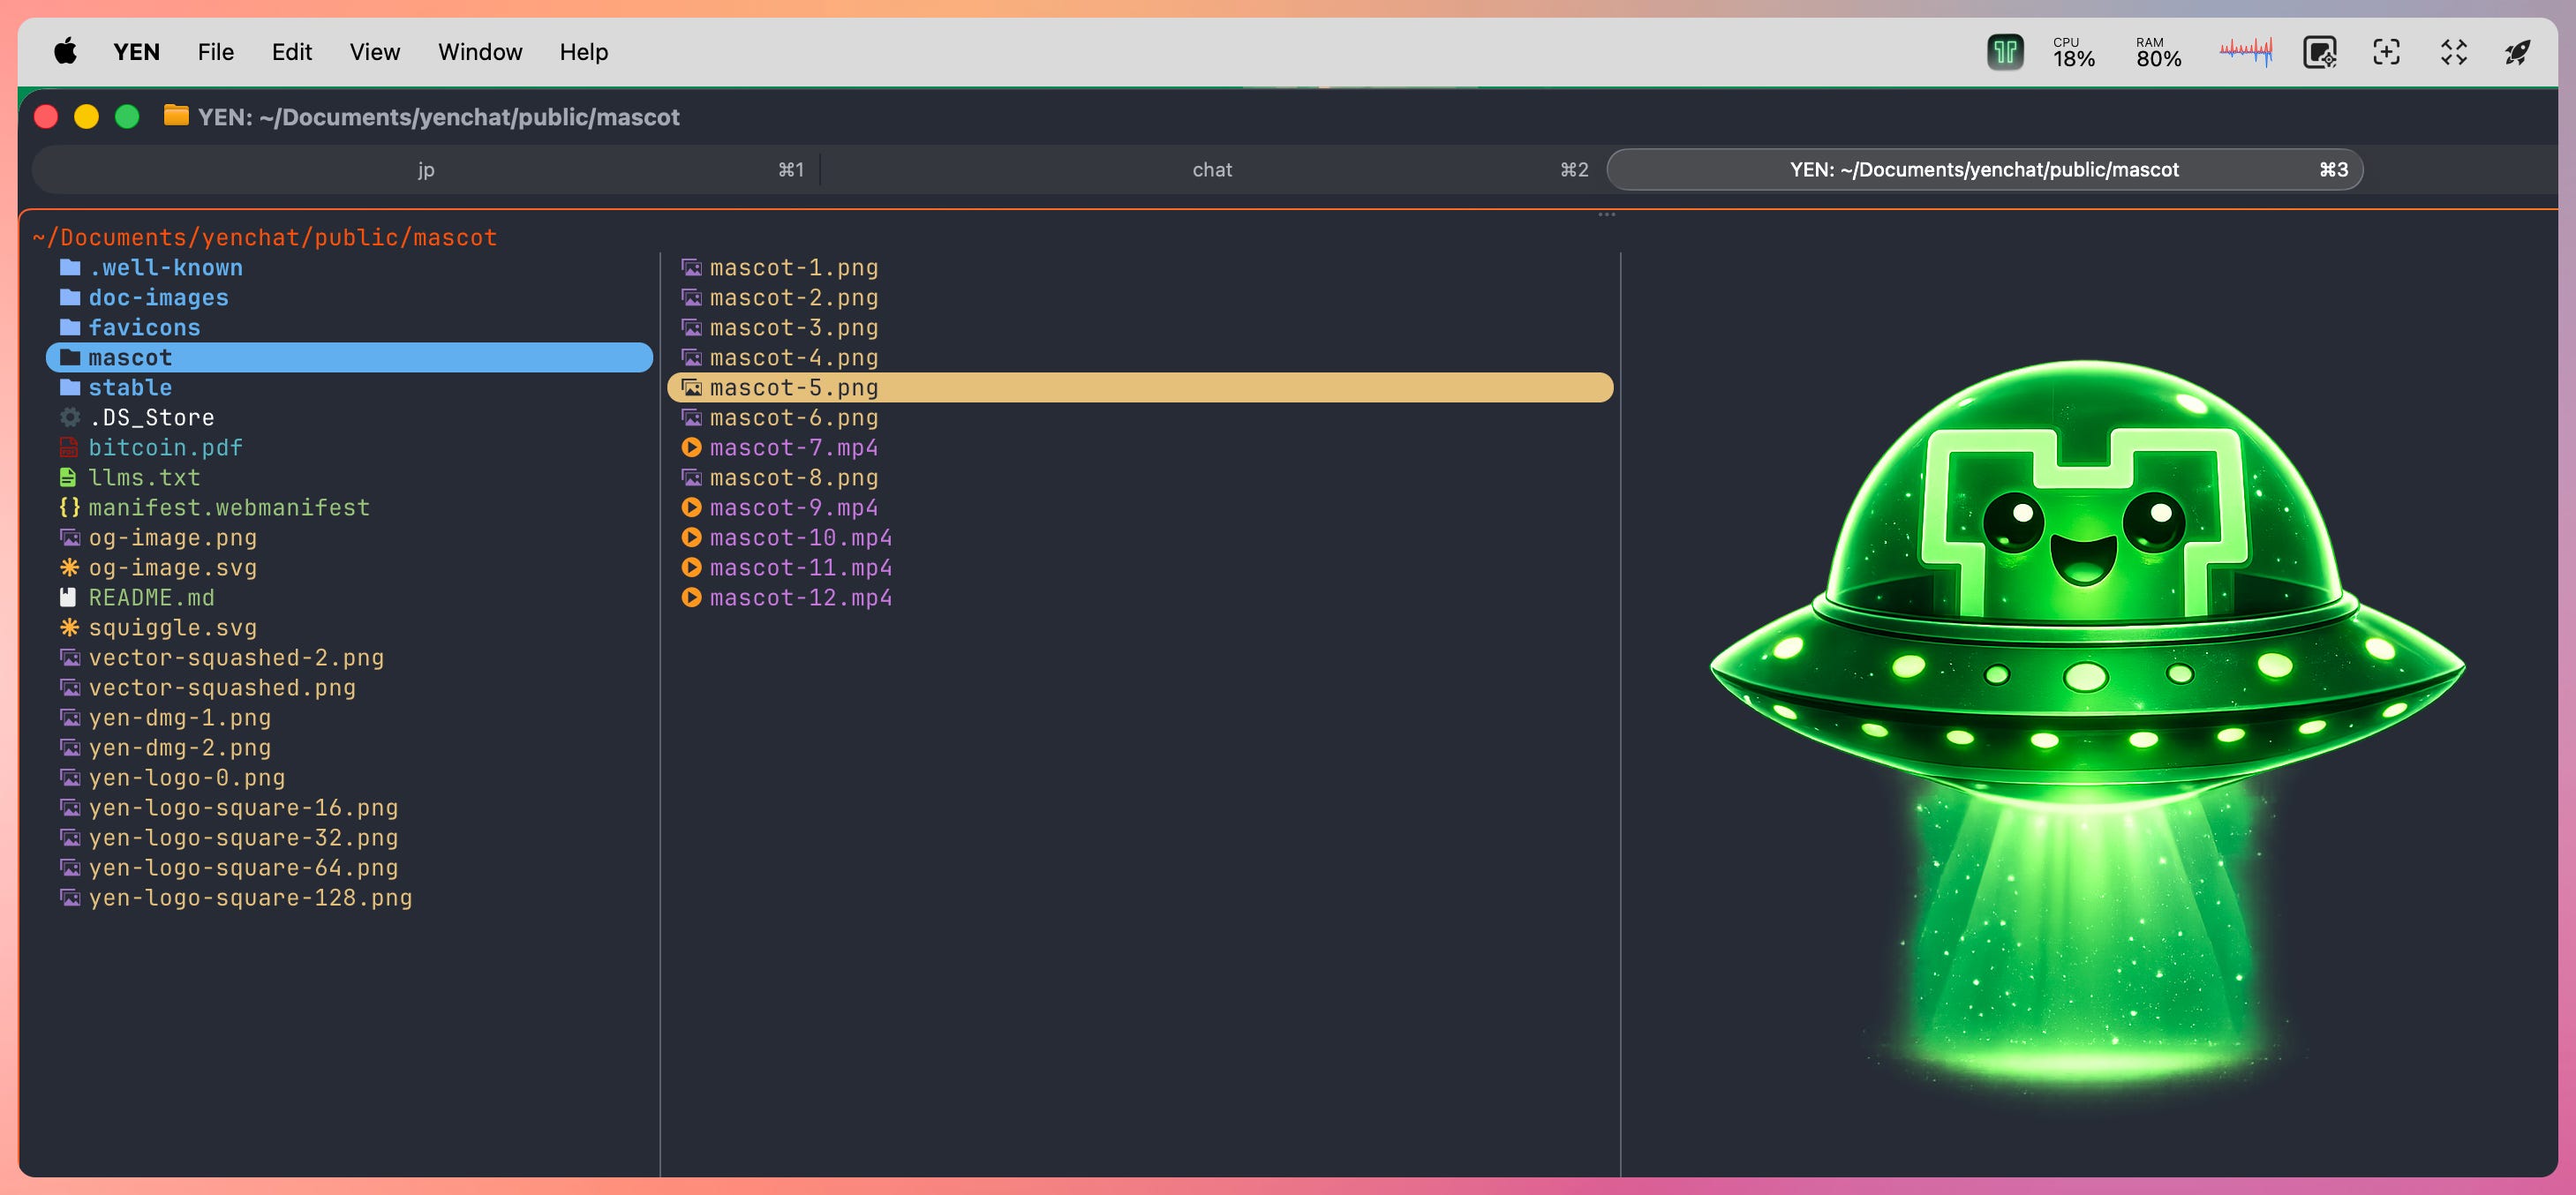Image resolution: width=2576 pixels, height=1195 pixels.
Task: Switch to the jp tab
Action: [x=426, y=170]
